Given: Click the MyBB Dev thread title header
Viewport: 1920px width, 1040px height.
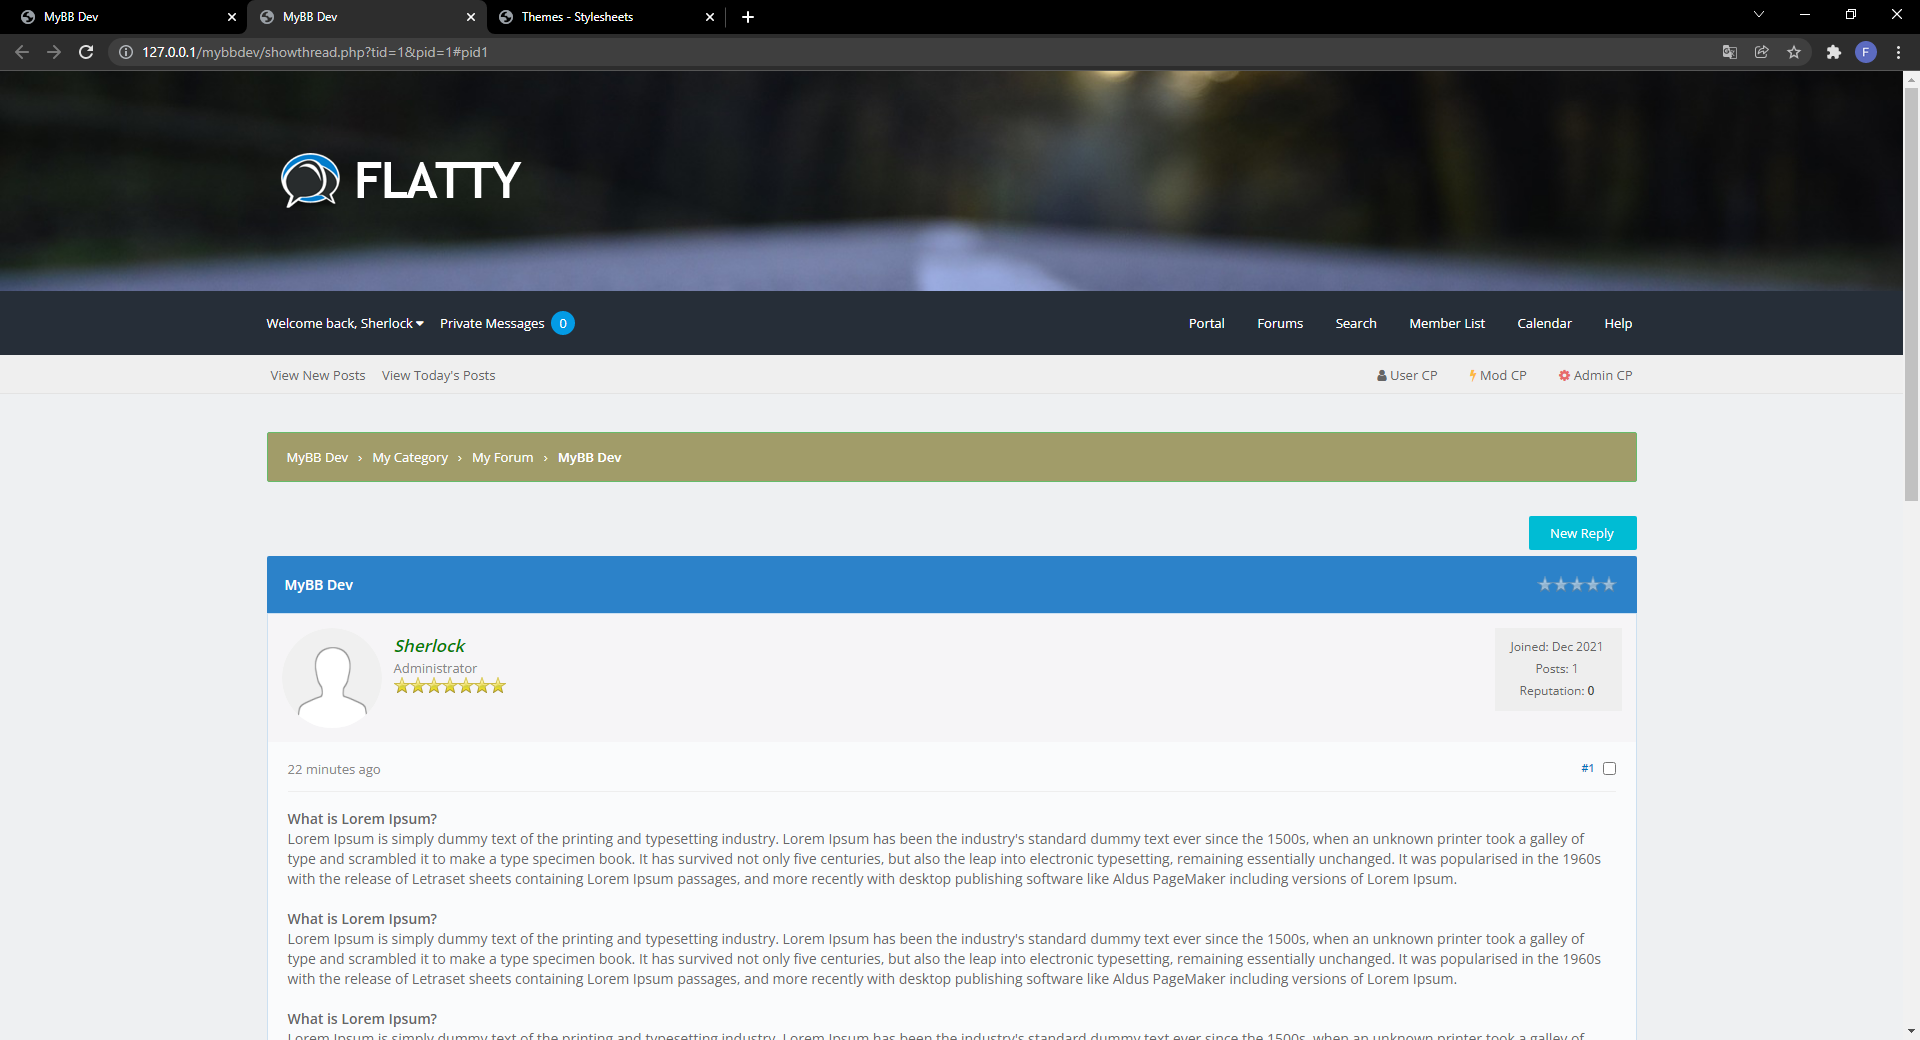Looking at the screenshot, I should (x=318, y=585).
